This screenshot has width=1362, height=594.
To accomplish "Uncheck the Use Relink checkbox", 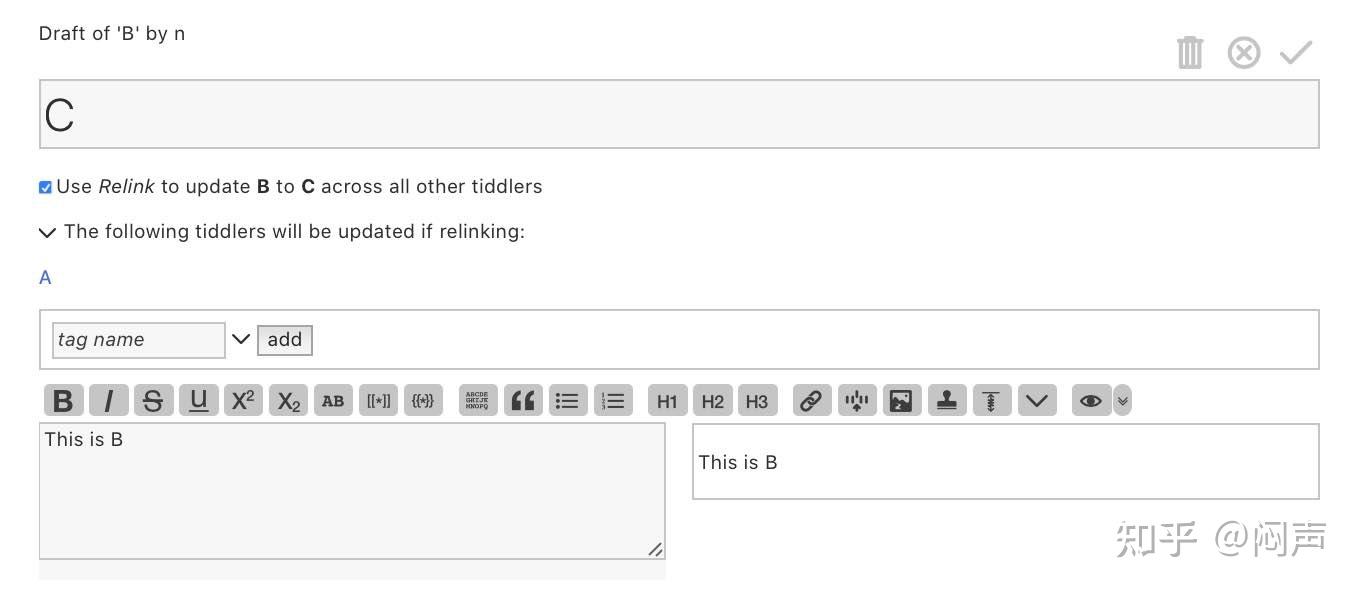I will (45, 187).
